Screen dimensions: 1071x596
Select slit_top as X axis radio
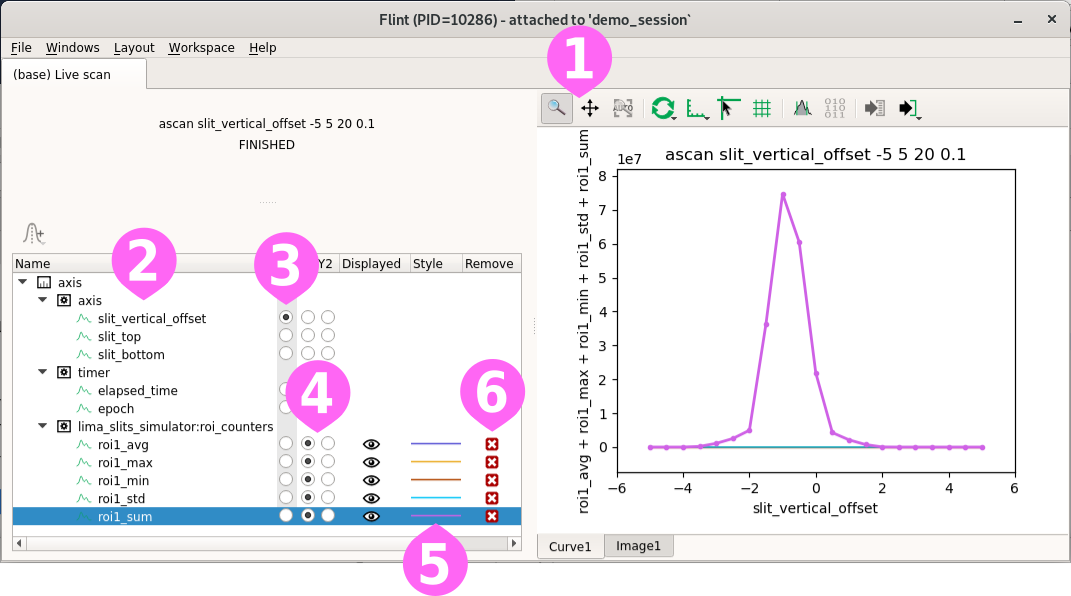pos(286,335)
